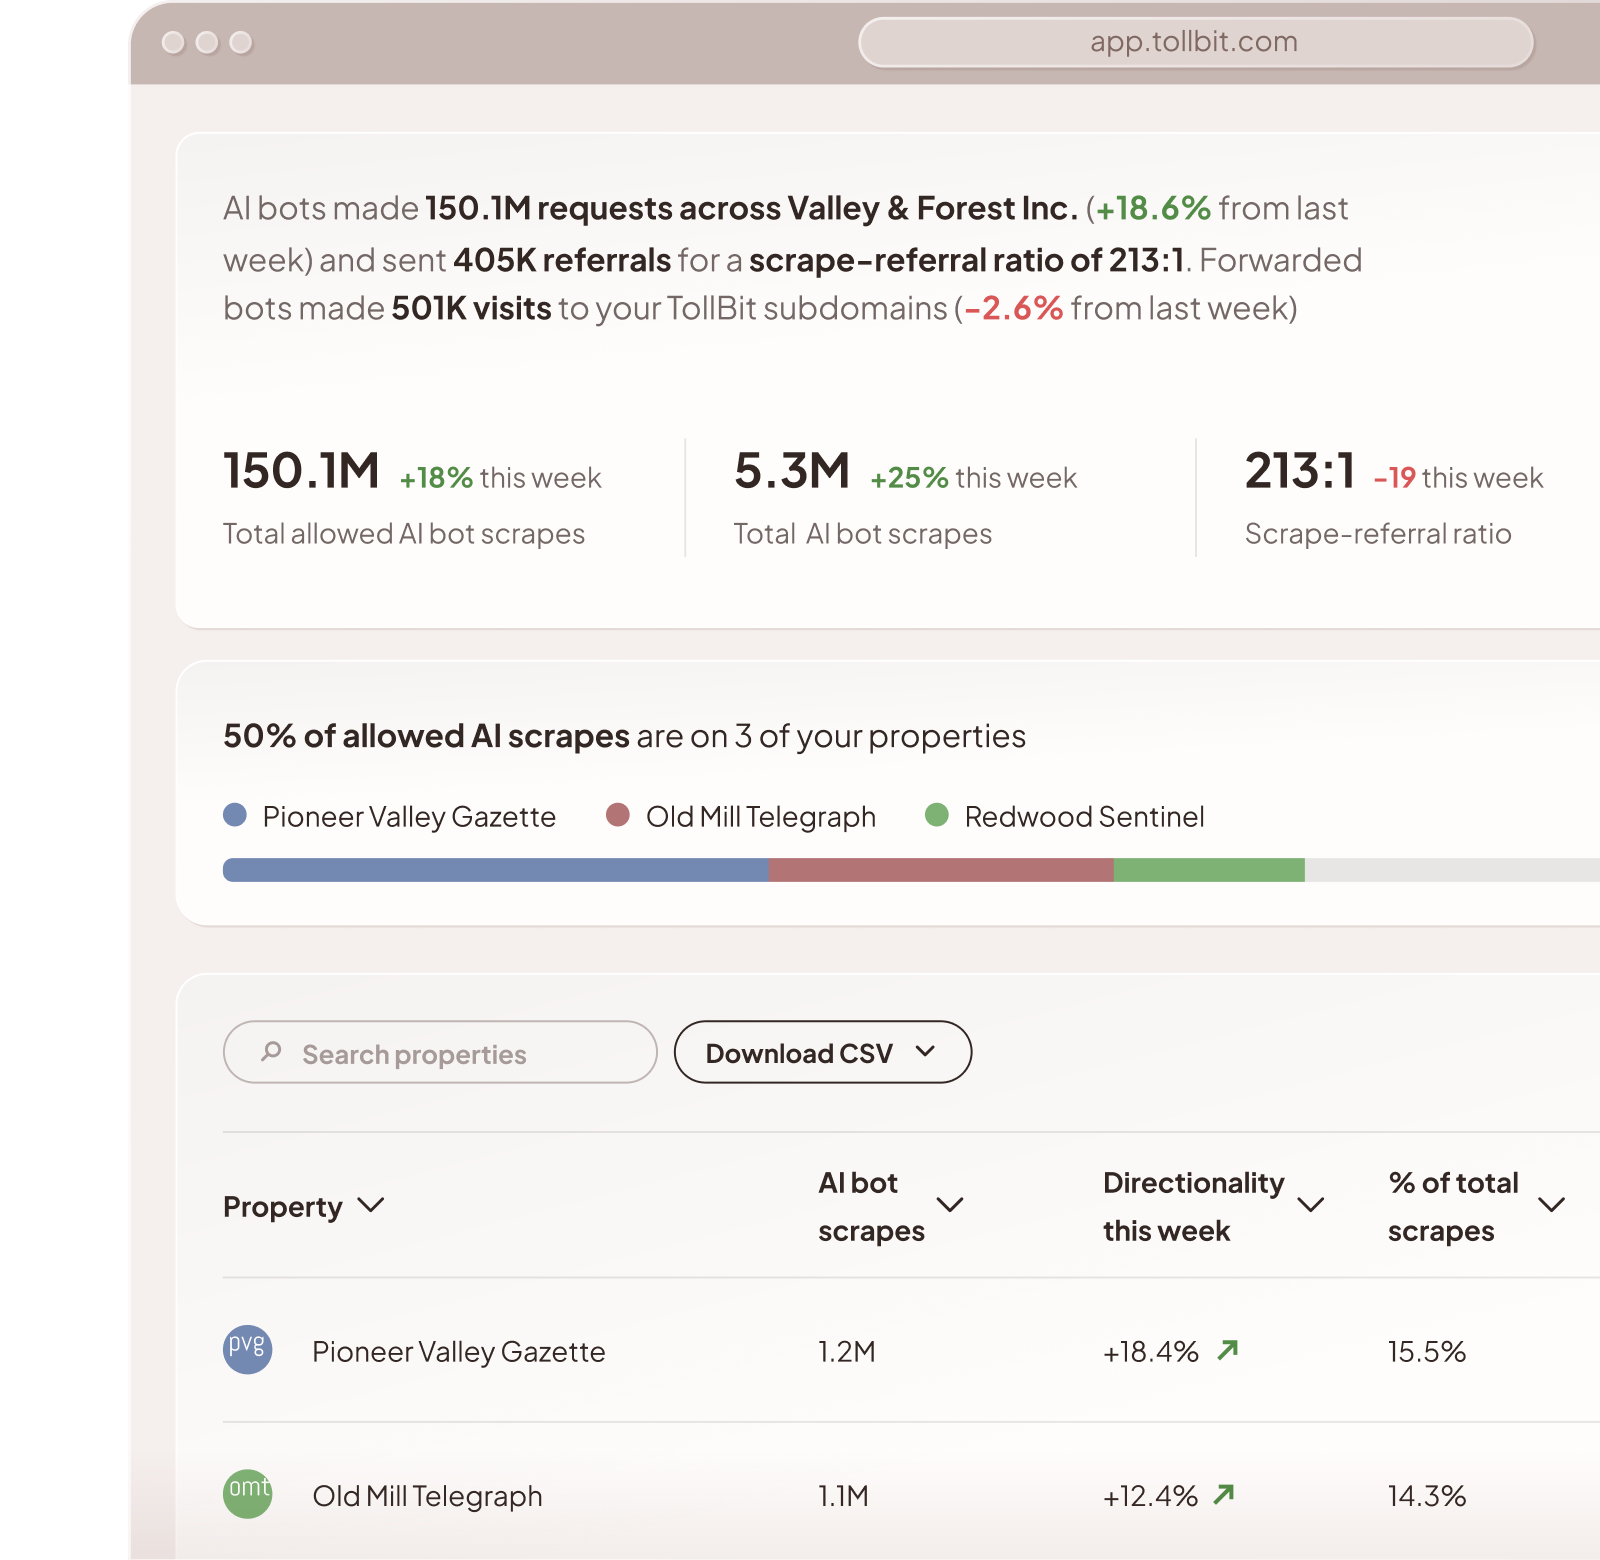Open the Directionality this week dropdown

tap(1312, 1207)
